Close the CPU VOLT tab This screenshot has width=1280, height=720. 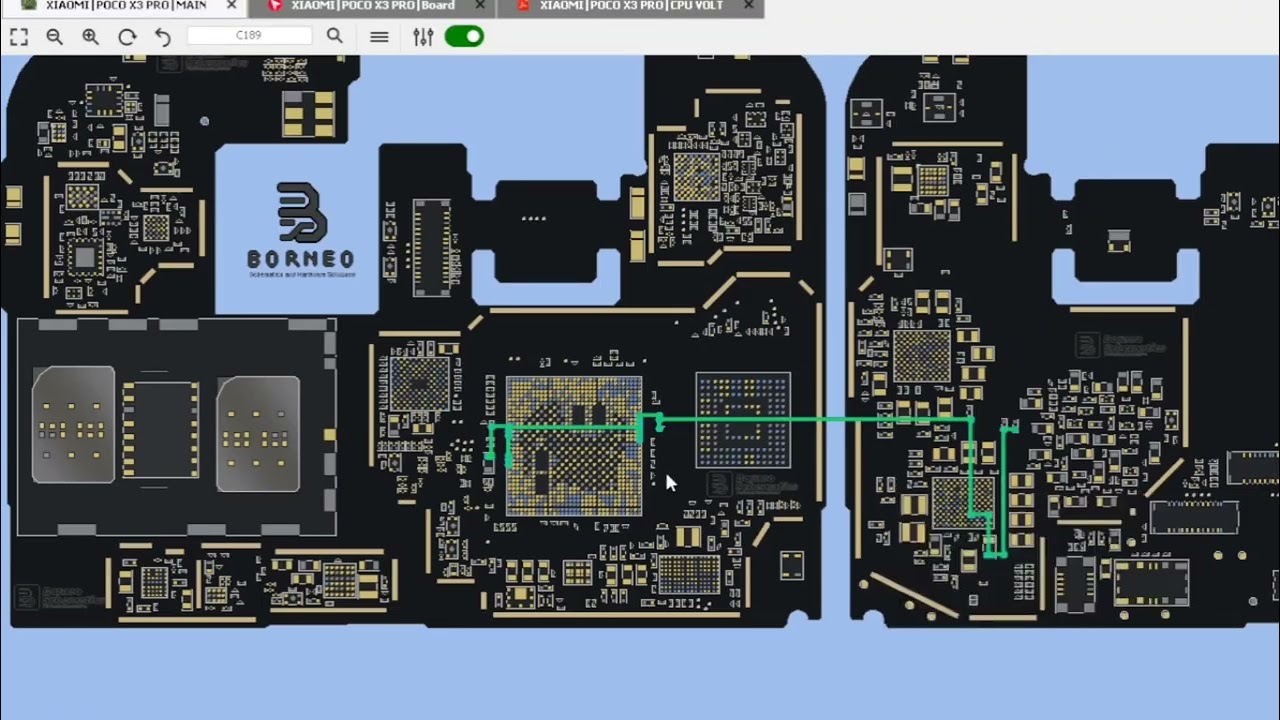(x=749, y=6)
